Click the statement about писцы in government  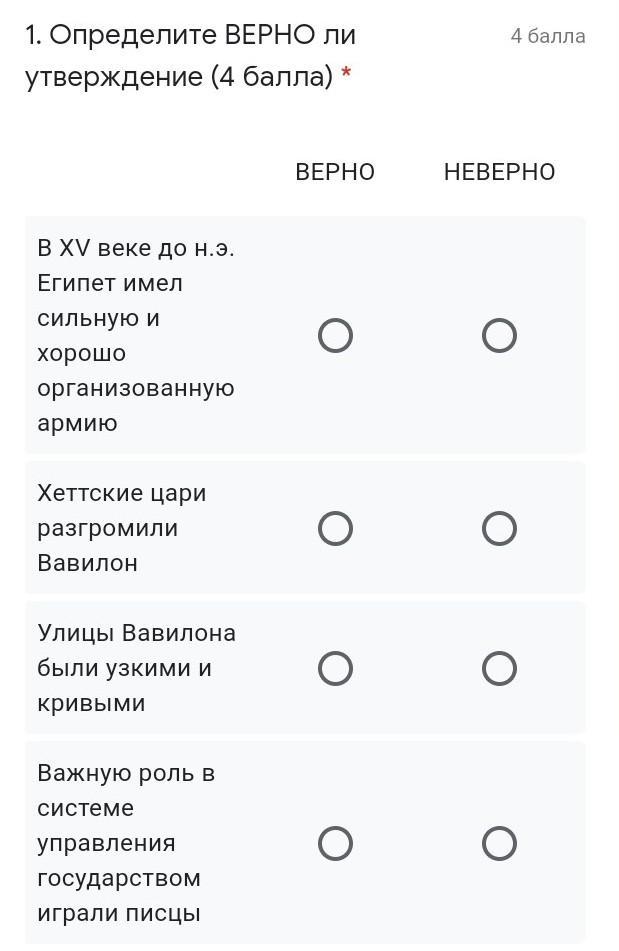point(125,843)
